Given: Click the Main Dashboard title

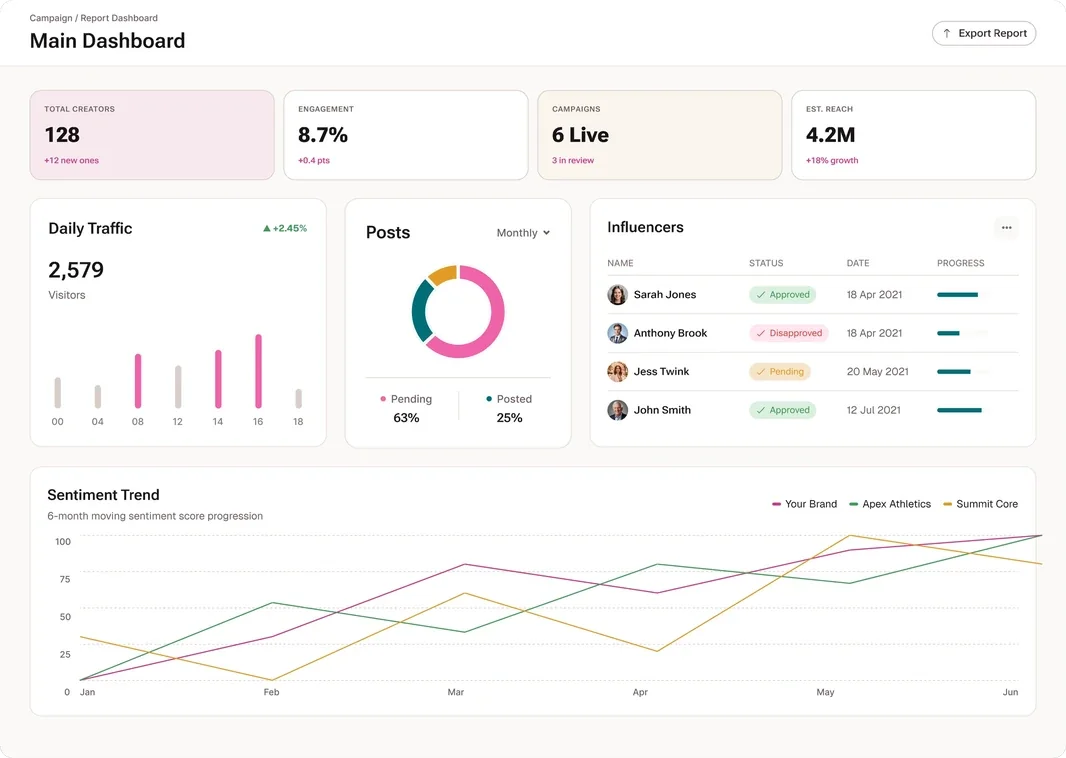Looking at the screenshot, I should click(x=107, y=41).
